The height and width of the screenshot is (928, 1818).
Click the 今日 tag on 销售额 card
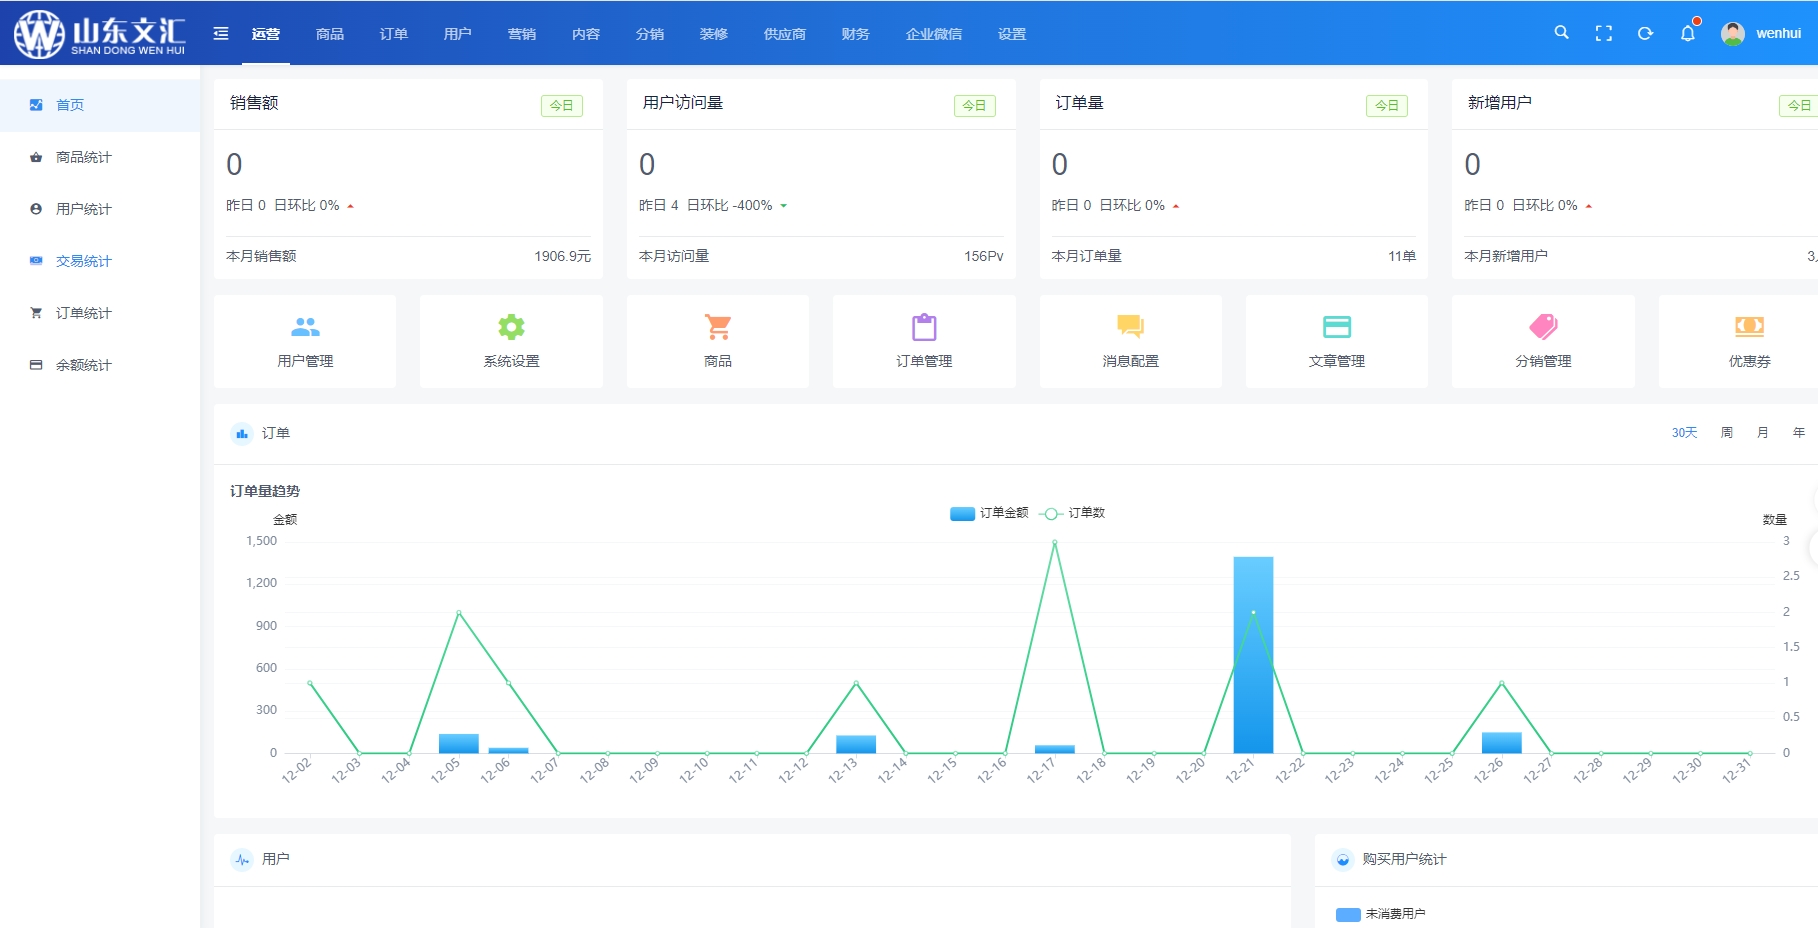pyautogui.click(x=562, y=105)
